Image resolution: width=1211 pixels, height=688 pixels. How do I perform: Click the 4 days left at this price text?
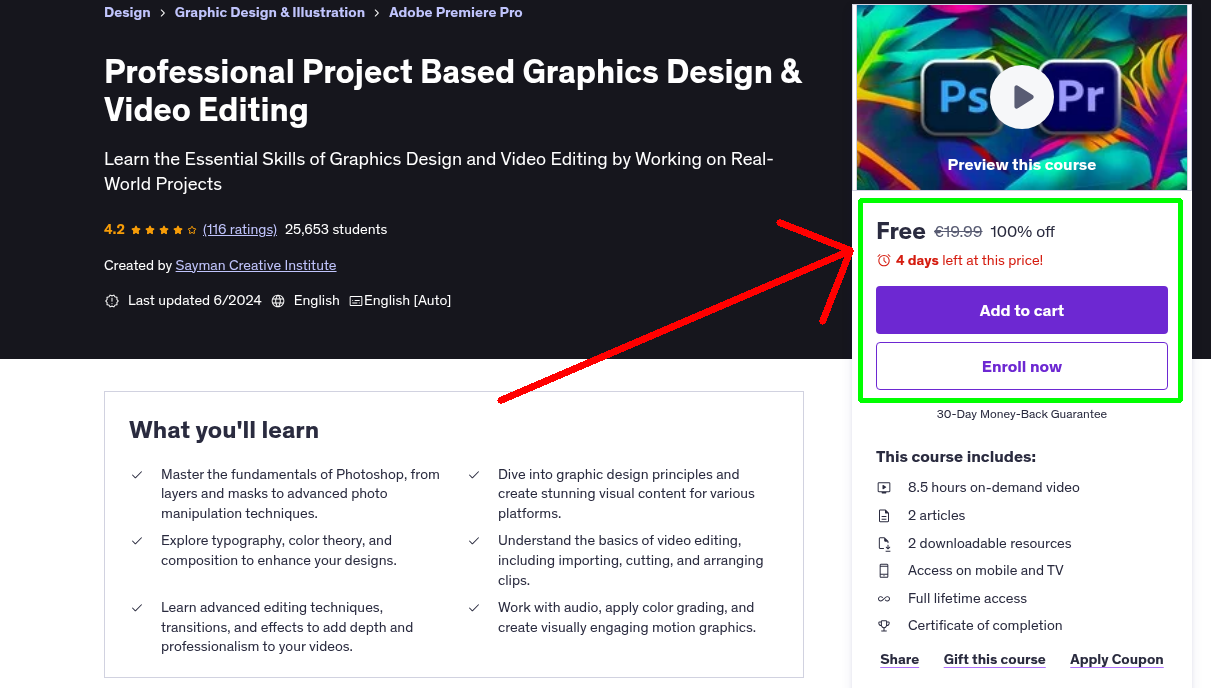point(969,260)
